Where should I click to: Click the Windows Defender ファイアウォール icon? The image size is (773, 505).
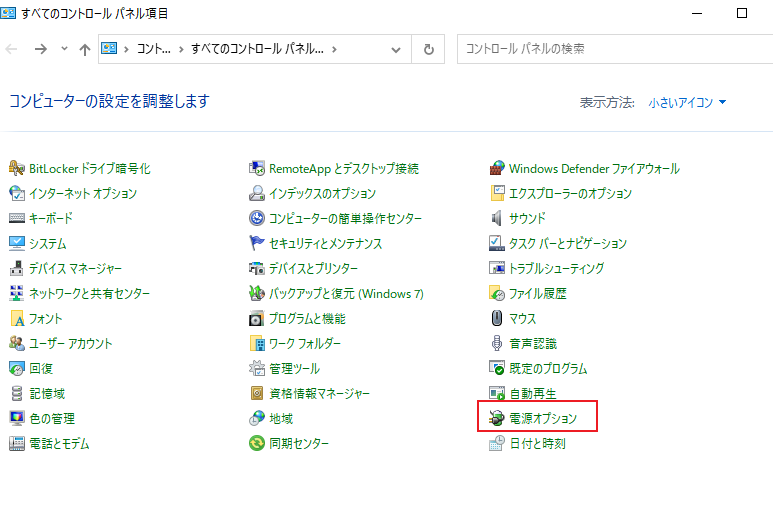pyautogui.click(x=497, y=168)
